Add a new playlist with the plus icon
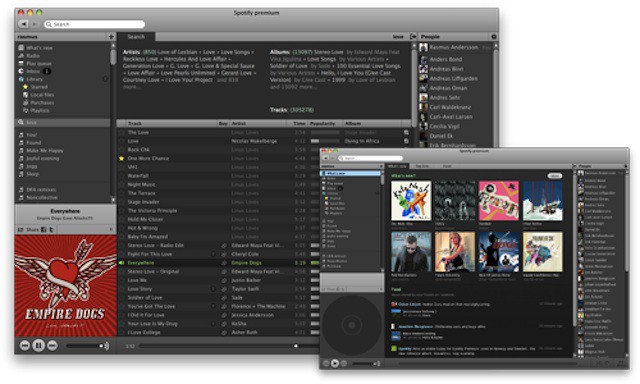640x384 pixels. tap(111, 37)
